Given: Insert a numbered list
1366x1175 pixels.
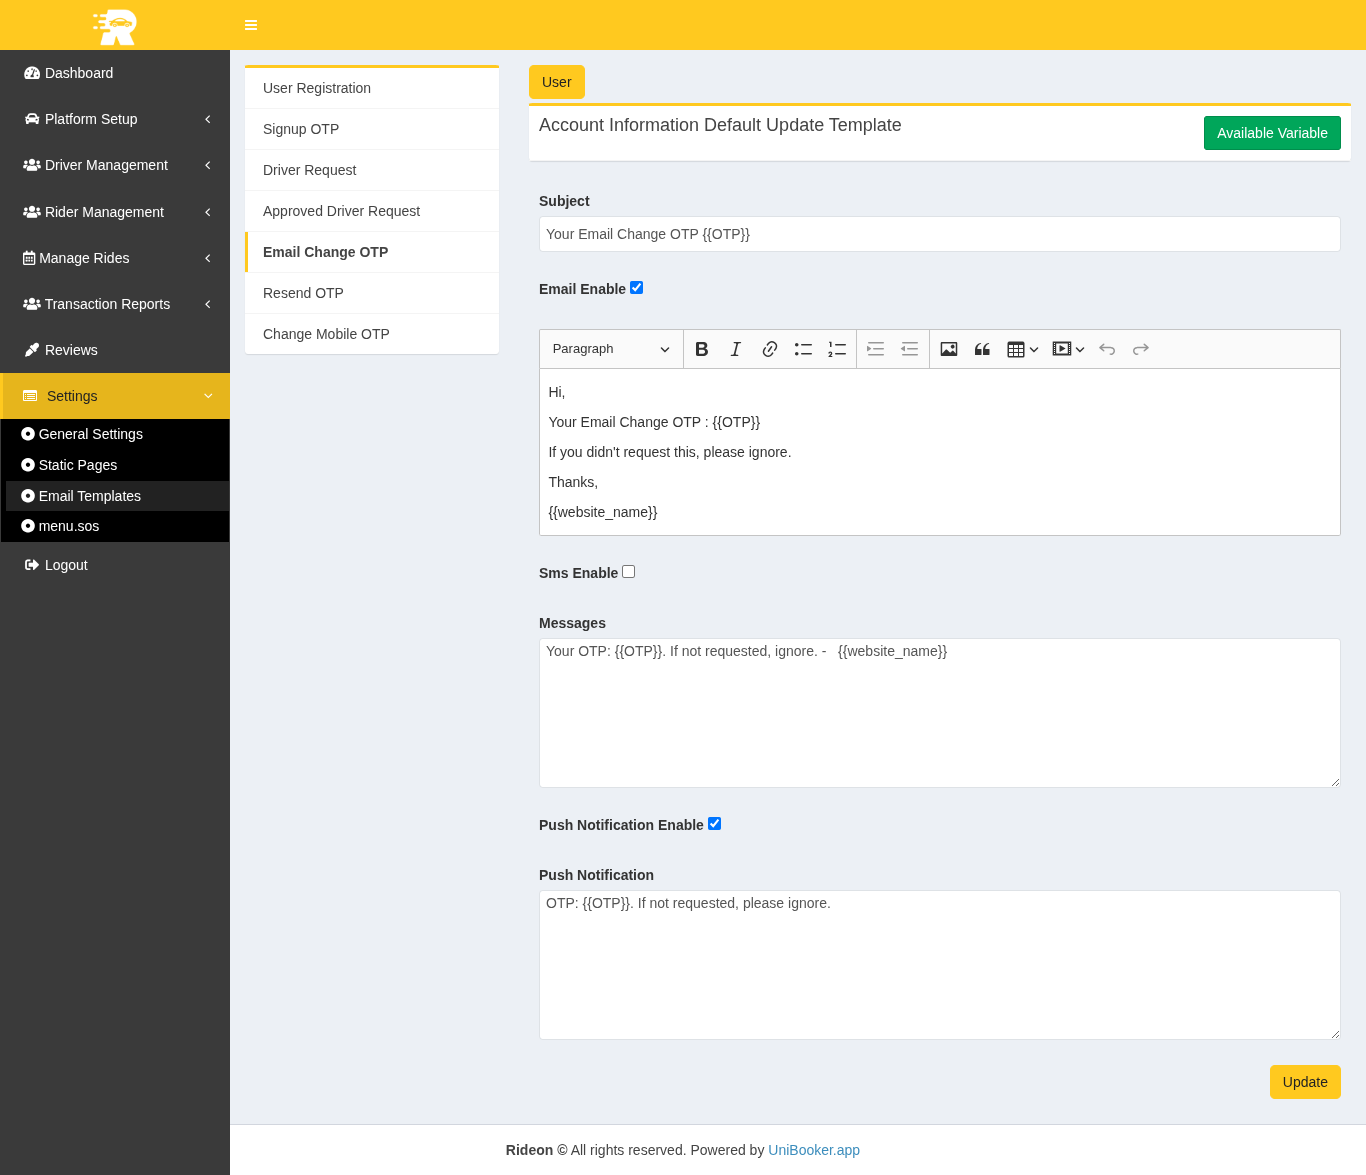Looking at the screenshot, I should (x=837, y=349).
